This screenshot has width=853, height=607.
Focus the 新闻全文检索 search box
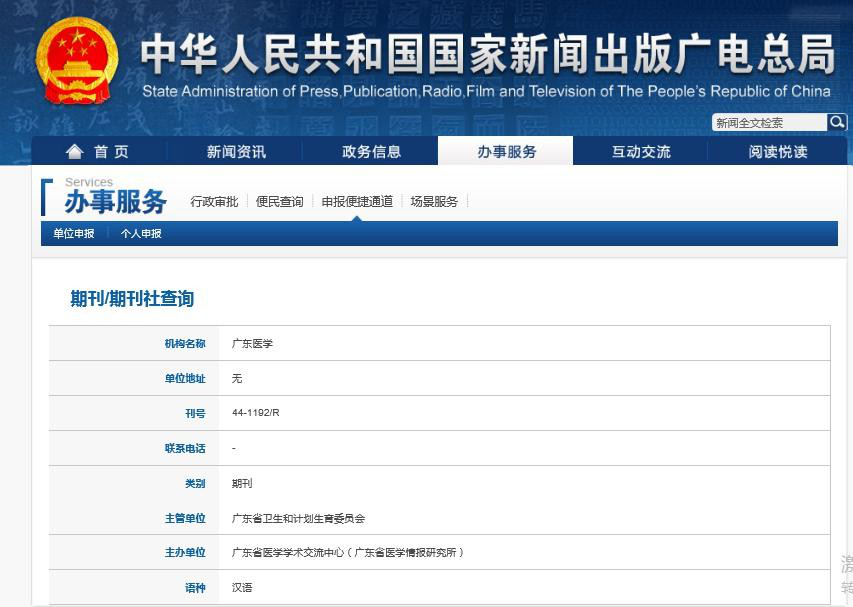(768, 123)
